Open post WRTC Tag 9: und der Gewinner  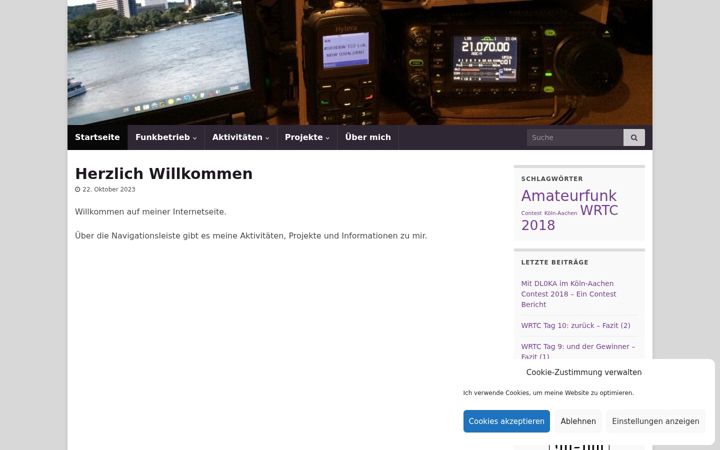[578, 351]
